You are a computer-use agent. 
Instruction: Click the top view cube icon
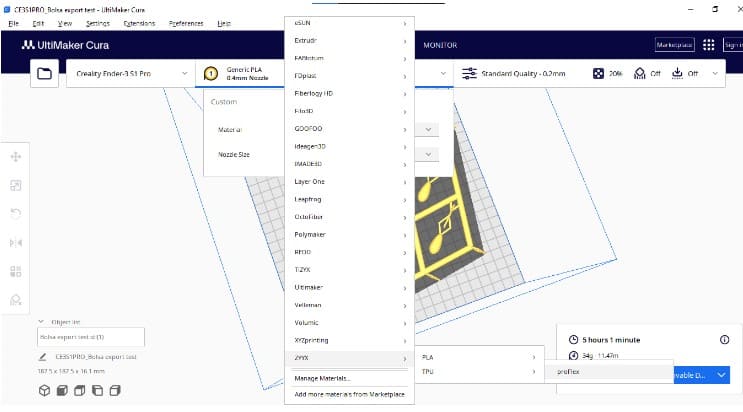coord(80,390)
